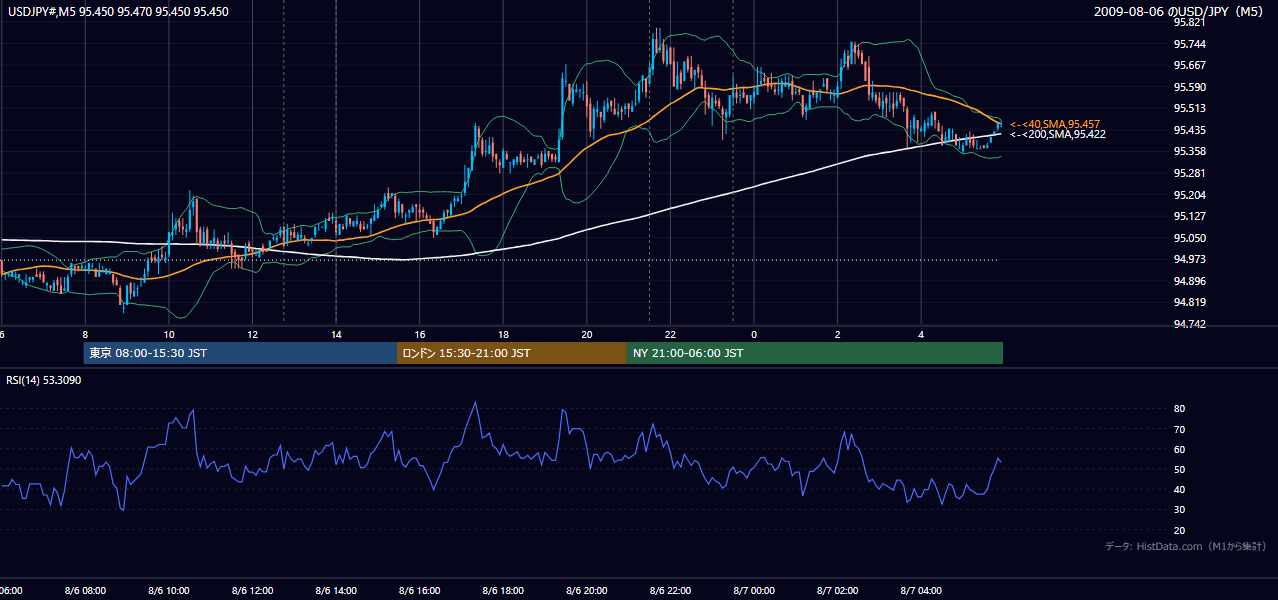Click price level 95.204 on the axis

(x=1189, y=195)
